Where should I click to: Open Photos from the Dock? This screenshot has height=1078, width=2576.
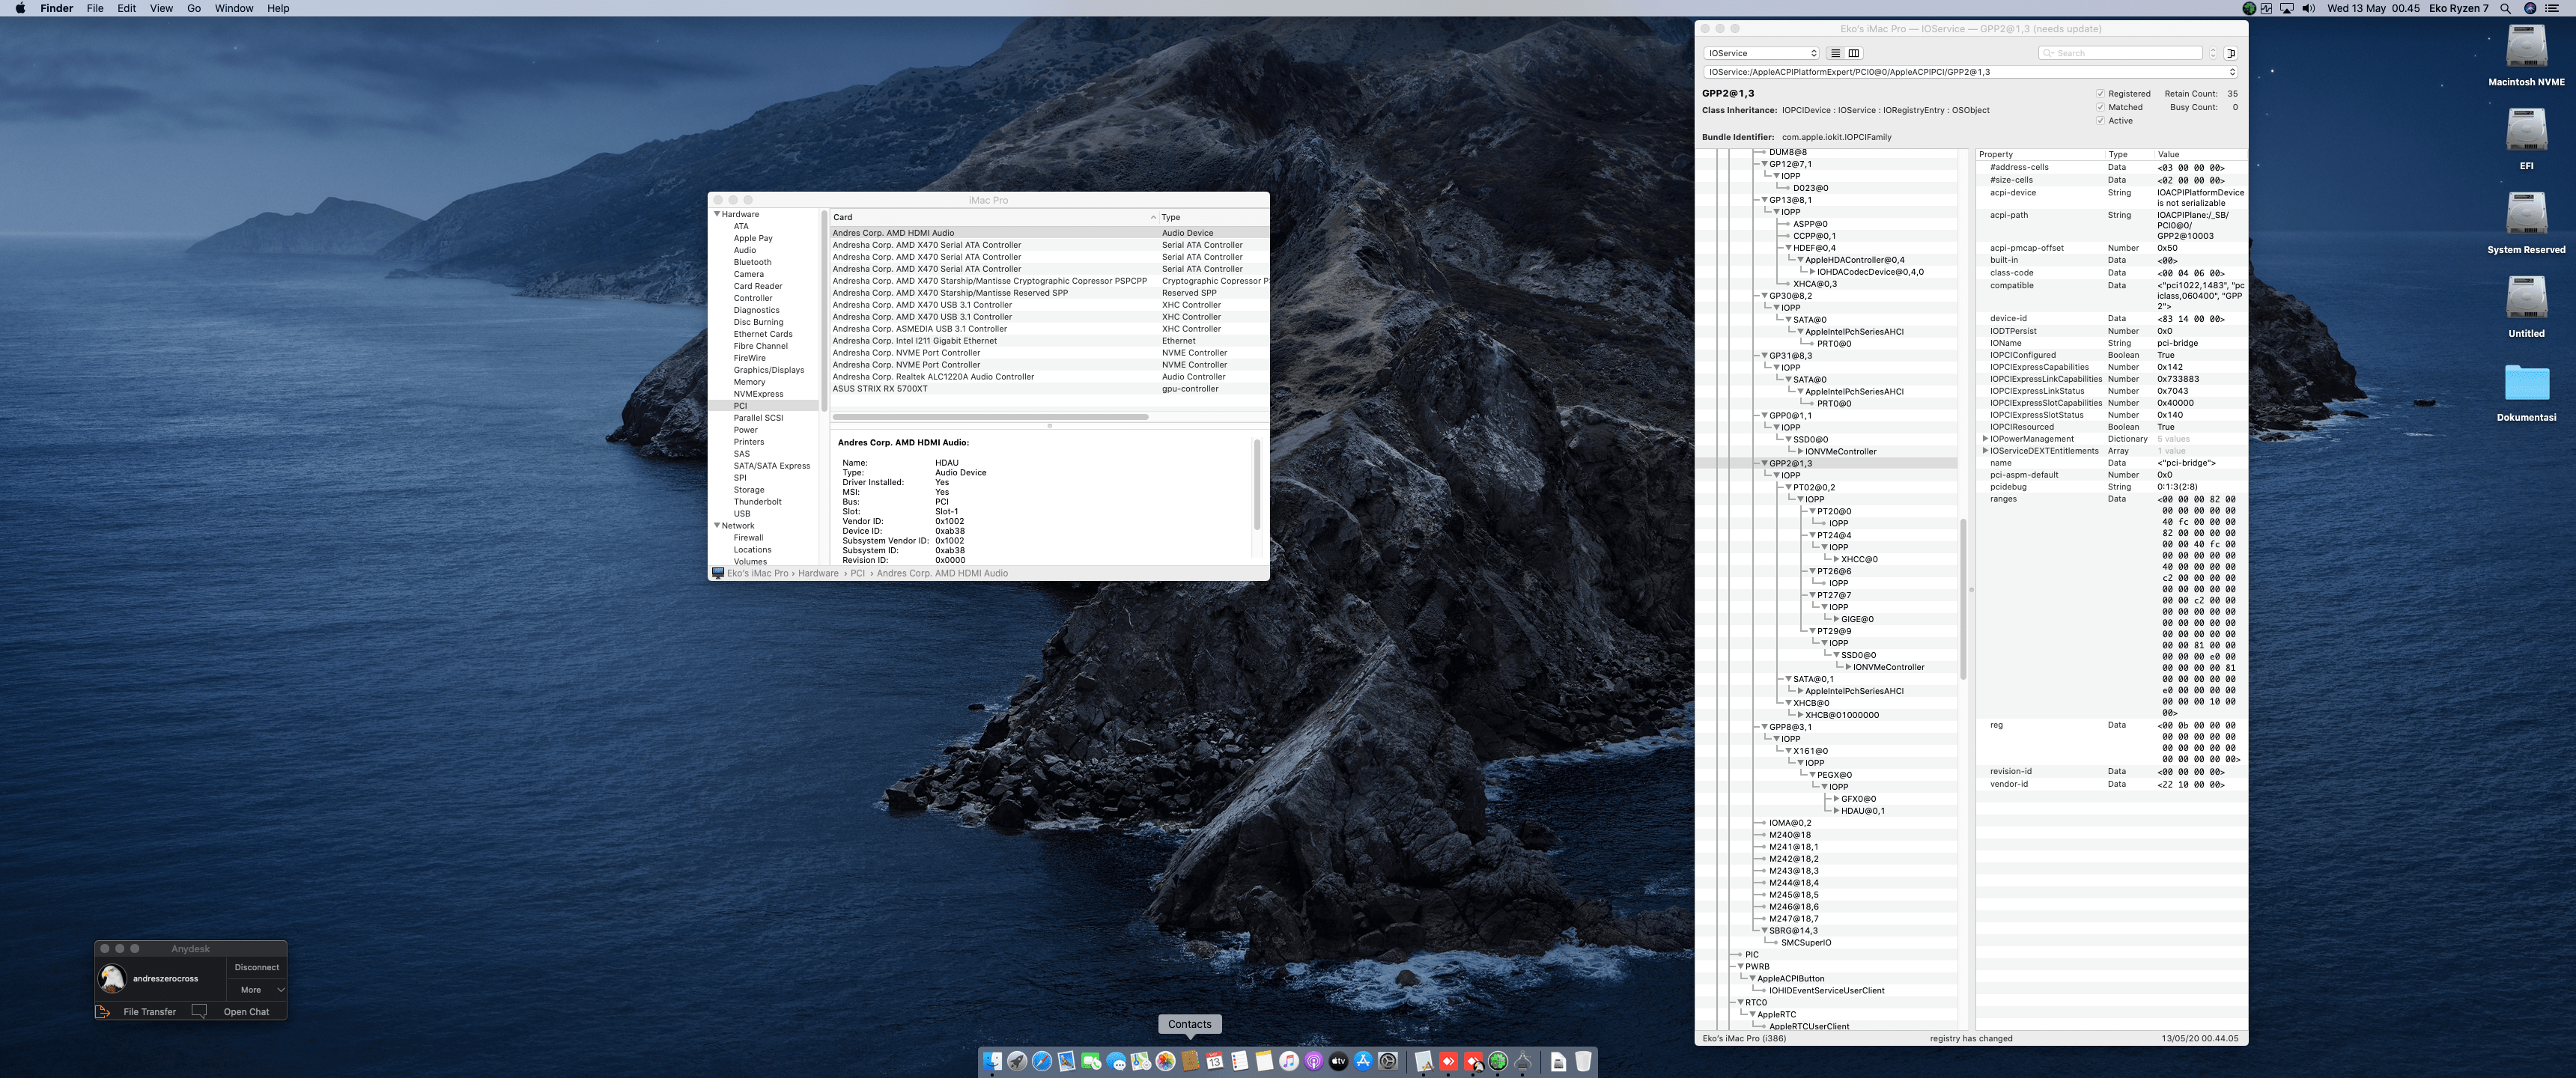click(1166, 1061)
